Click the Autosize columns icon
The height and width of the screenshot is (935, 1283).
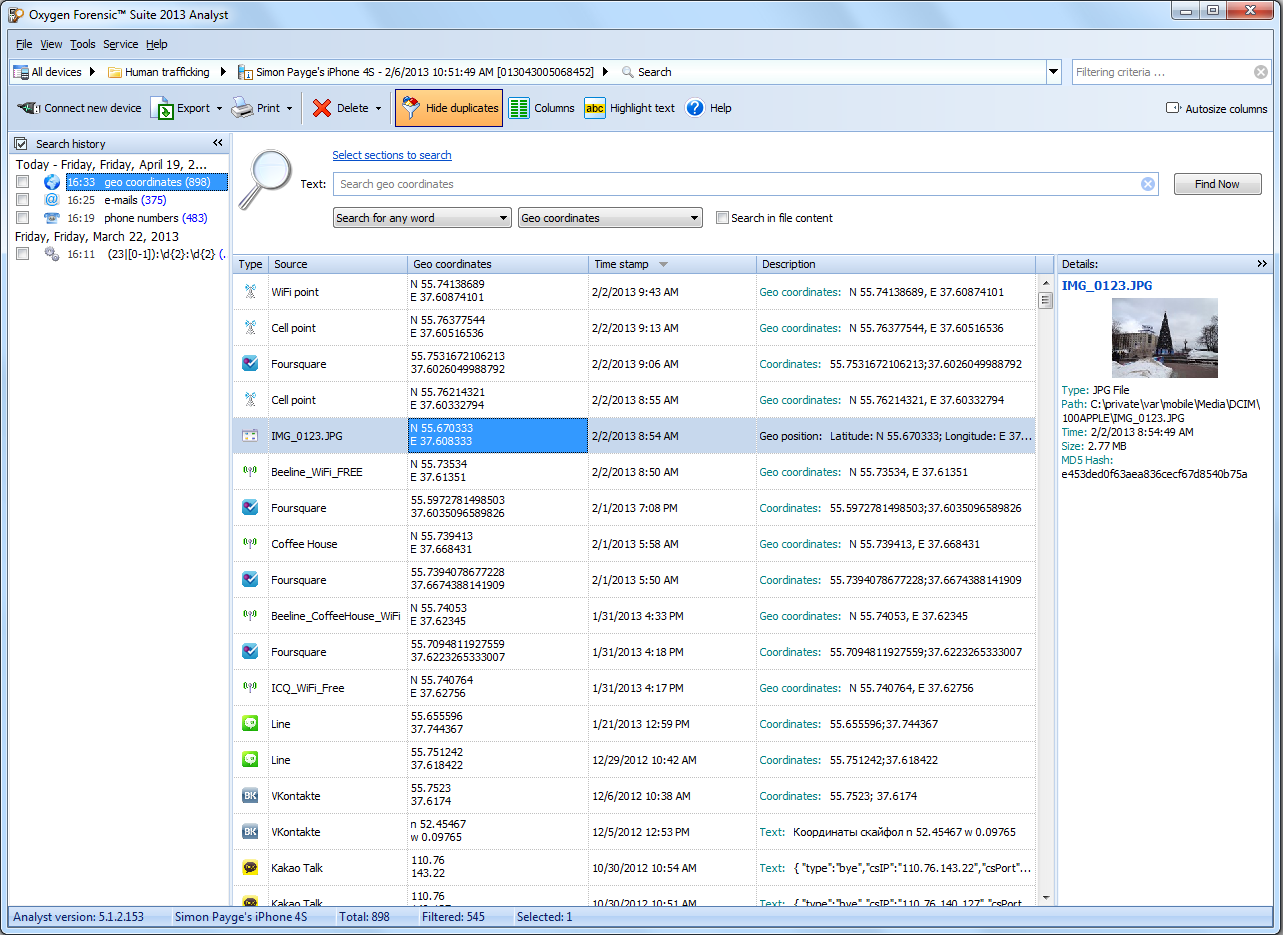coord(1174,108)
